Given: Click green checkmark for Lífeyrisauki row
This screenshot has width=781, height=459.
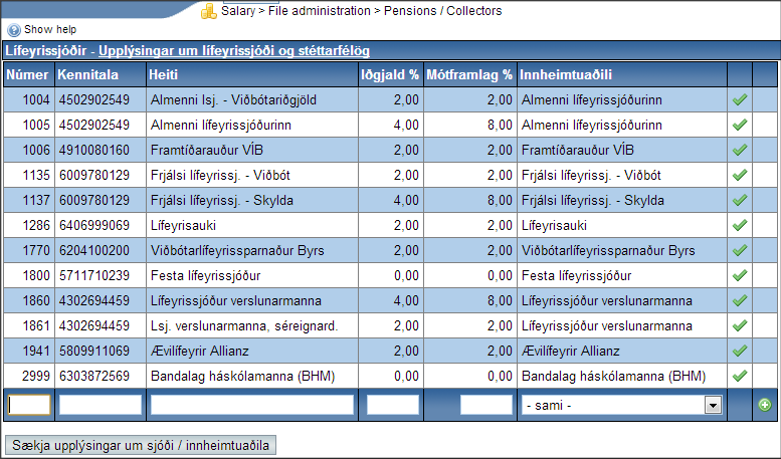Looking at the screenshot, I should coord(740,225).
